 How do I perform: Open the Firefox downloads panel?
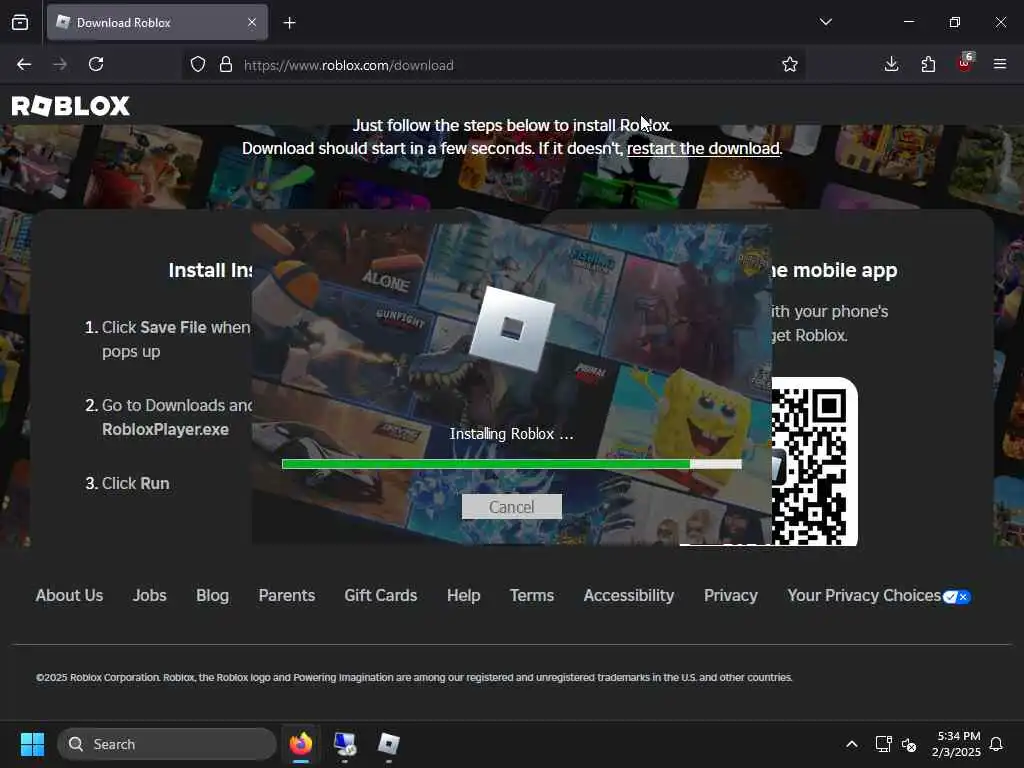coord(891,64)
